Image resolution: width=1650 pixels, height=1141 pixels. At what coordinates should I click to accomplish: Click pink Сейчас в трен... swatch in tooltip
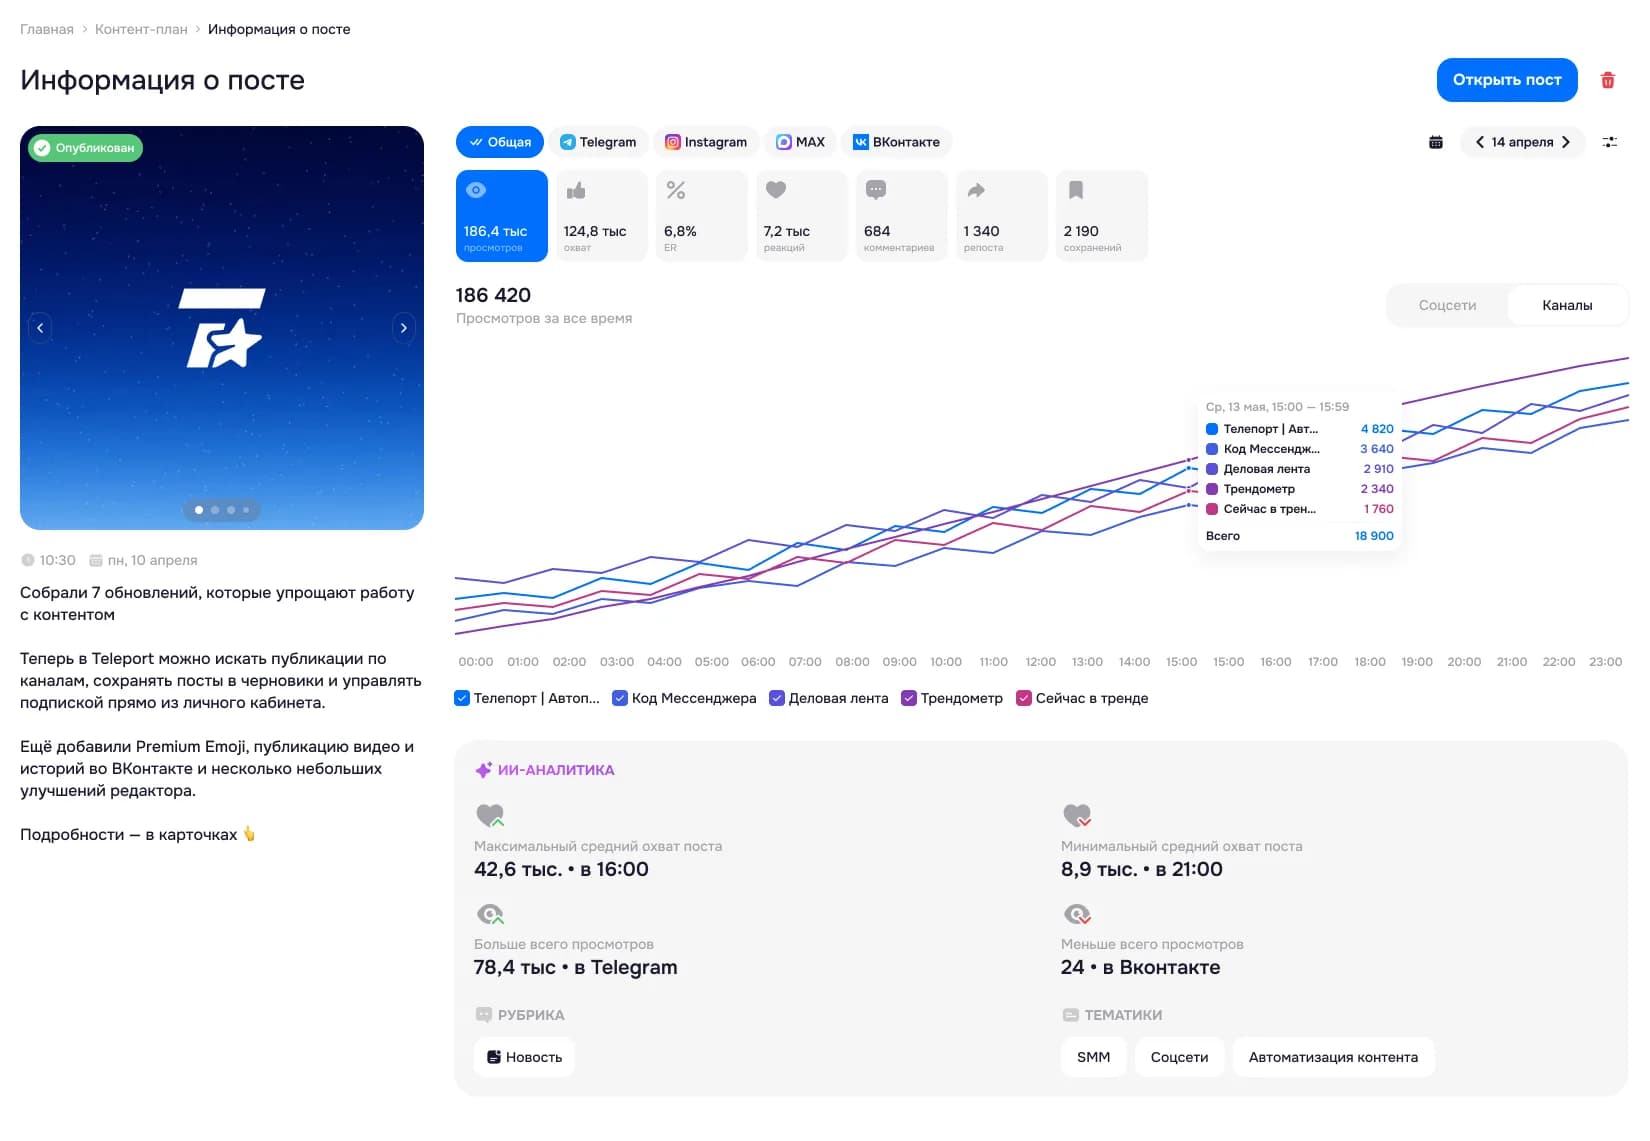pos(1212,509)
